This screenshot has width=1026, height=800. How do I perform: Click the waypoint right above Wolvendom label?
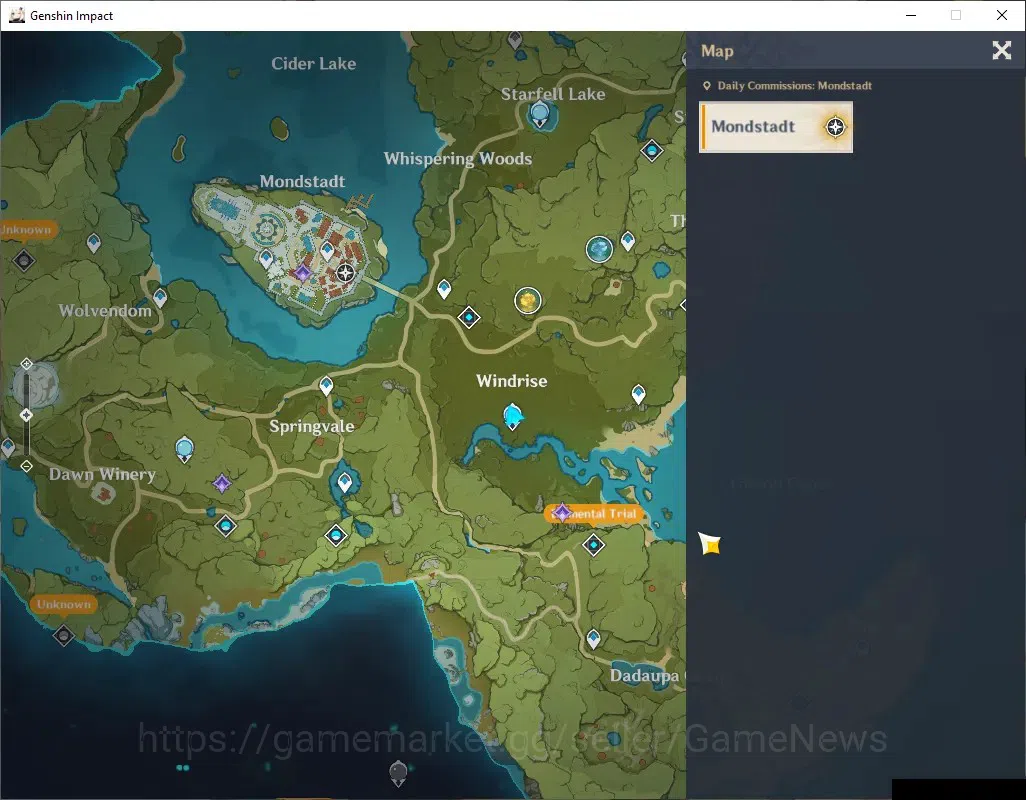click(160, 298)
